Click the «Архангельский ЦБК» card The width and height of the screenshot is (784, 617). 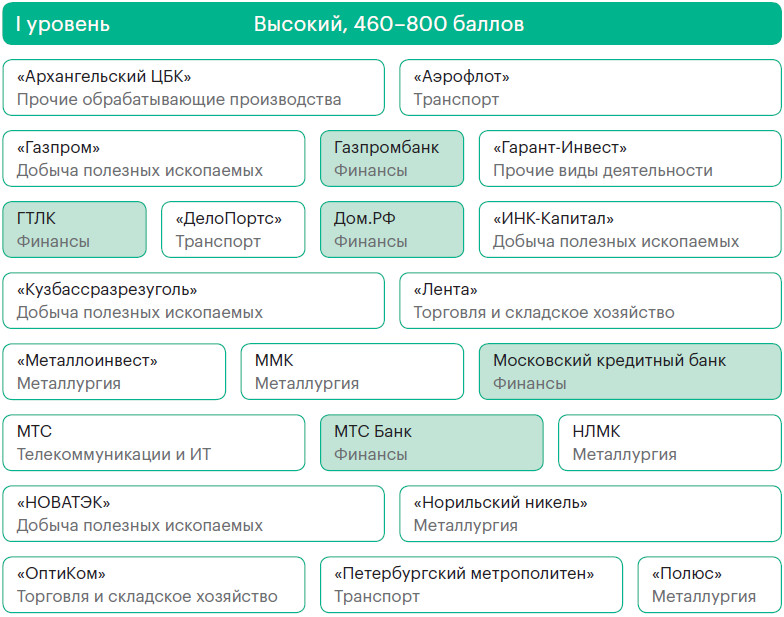coord(193,88)
